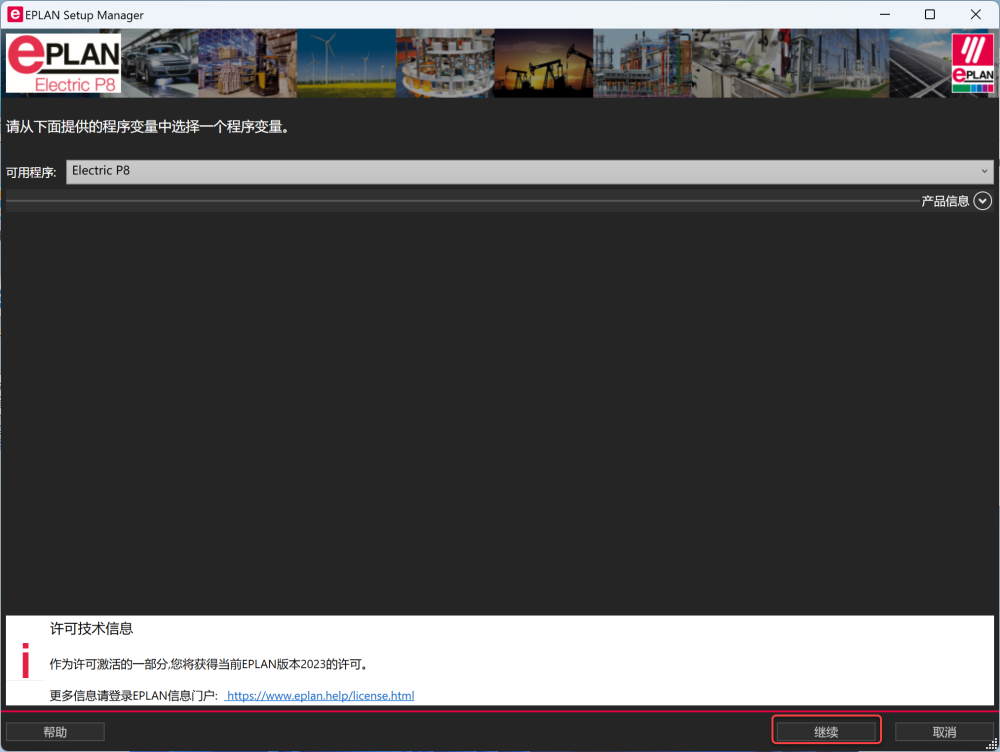The height and width of the screenshot is (752, 1000).
Task: Maximize the EPLAN Setup Manager window
Action: (930, 14)
